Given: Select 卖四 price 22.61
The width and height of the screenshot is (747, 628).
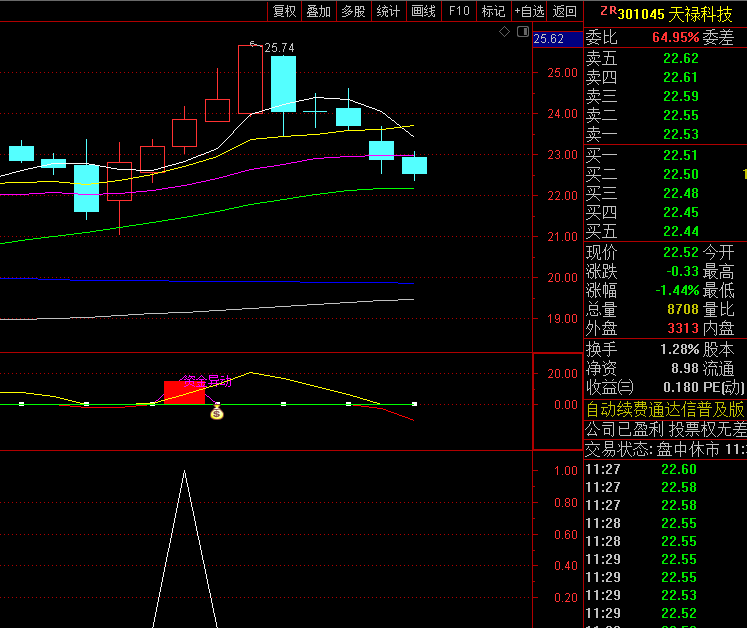Looking at the screenshot, I should tap(681, 77).
